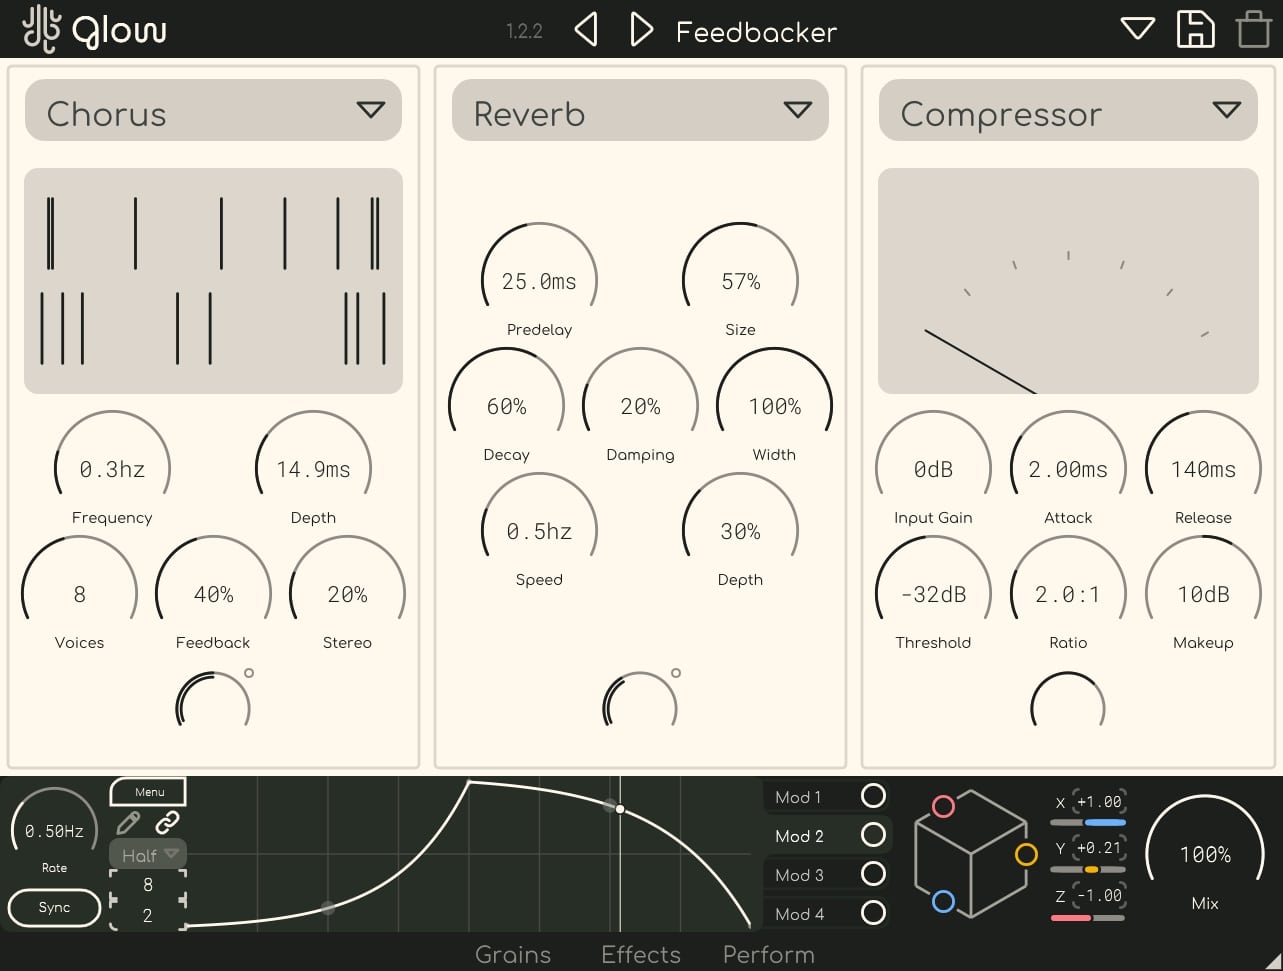Open the preset browser dropdown triangle
This screenshot has width=1283, height=971.
(1137, 29)
